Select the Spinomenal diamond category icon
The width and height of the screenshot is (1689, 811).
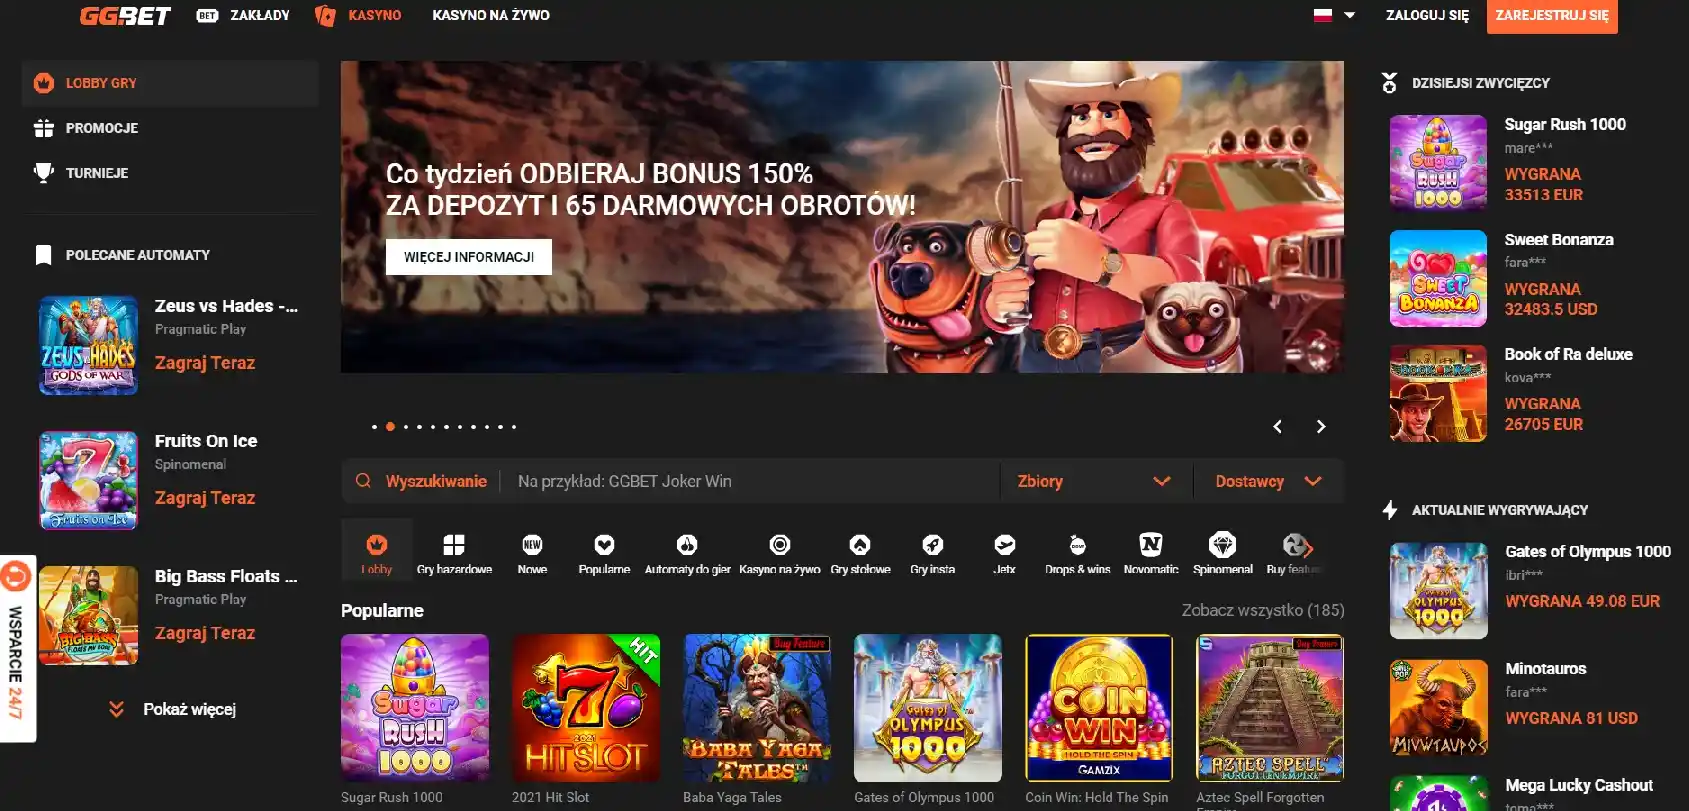tap(1222, 545)
